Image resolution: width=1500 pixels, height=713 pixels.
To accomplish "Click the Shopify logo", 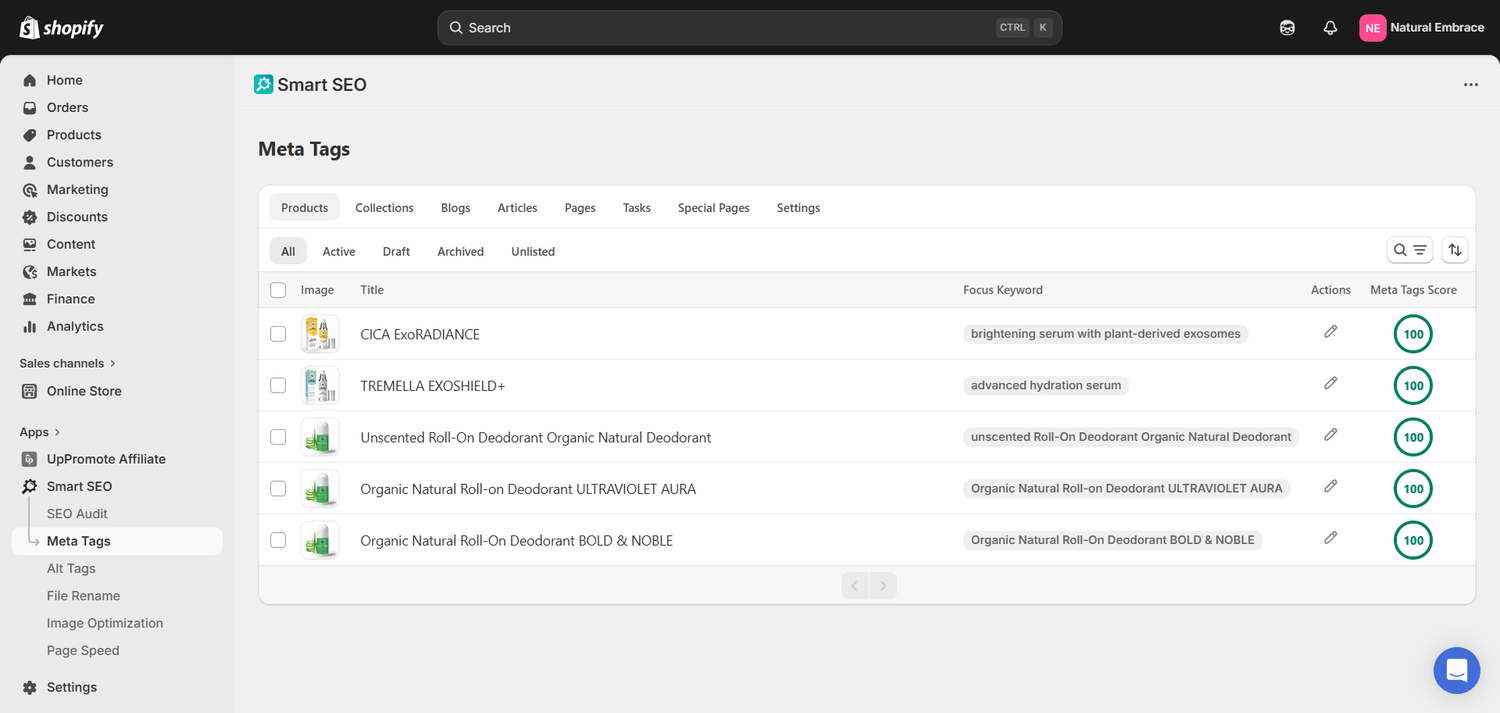I will click(x=61, y=28).
